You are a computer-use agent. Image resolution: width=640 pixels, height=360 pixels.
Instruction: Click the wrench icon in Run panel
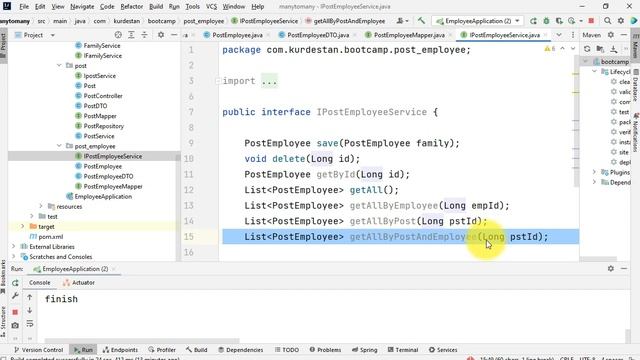(x=15, y=296)
